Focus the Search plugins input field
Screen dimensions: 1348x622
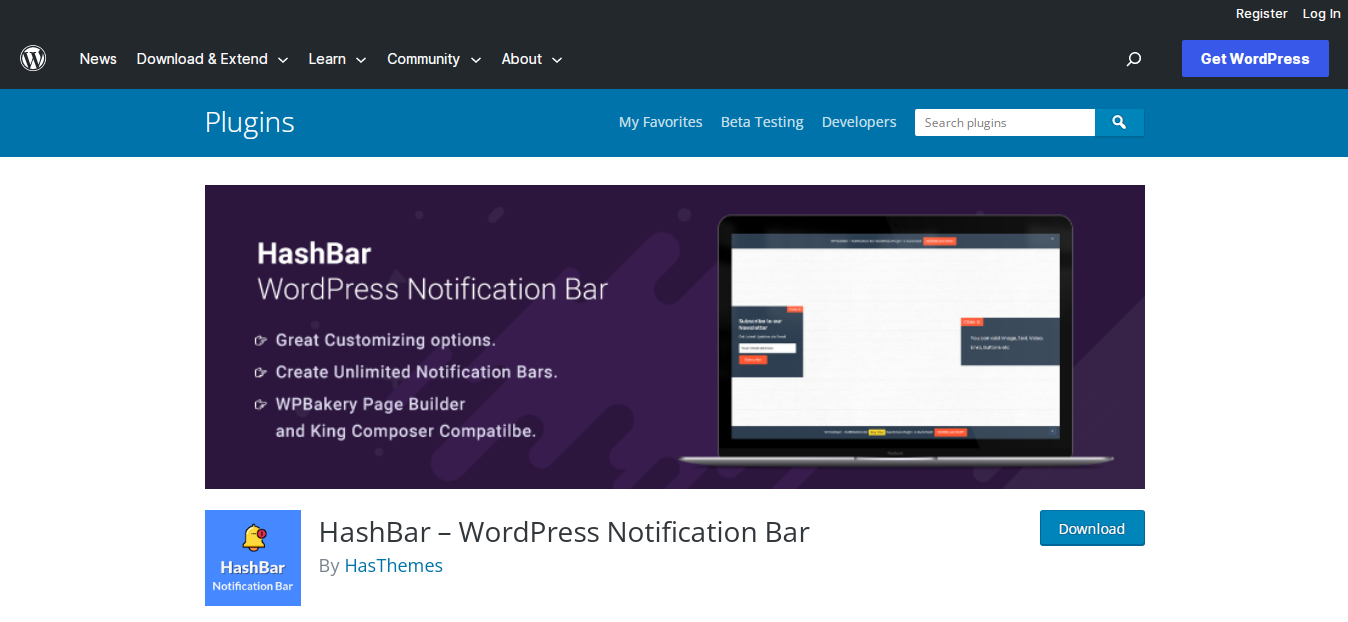tap(1005, 122)
